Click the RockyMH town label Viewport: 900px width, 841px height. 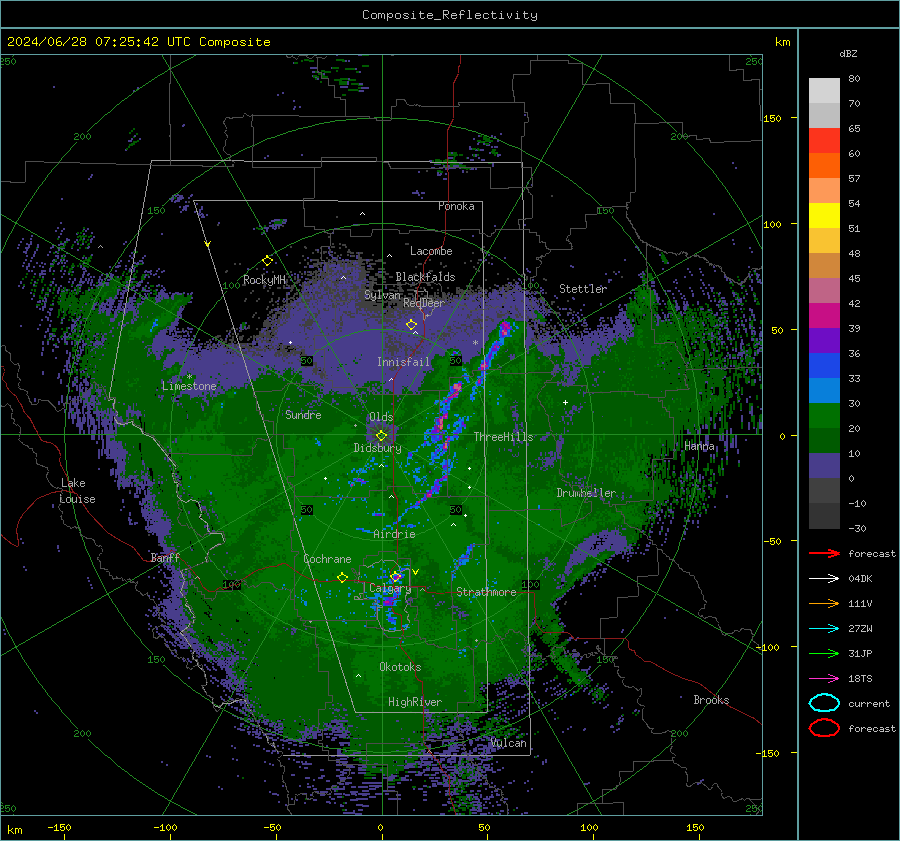[x=264, y=280]
